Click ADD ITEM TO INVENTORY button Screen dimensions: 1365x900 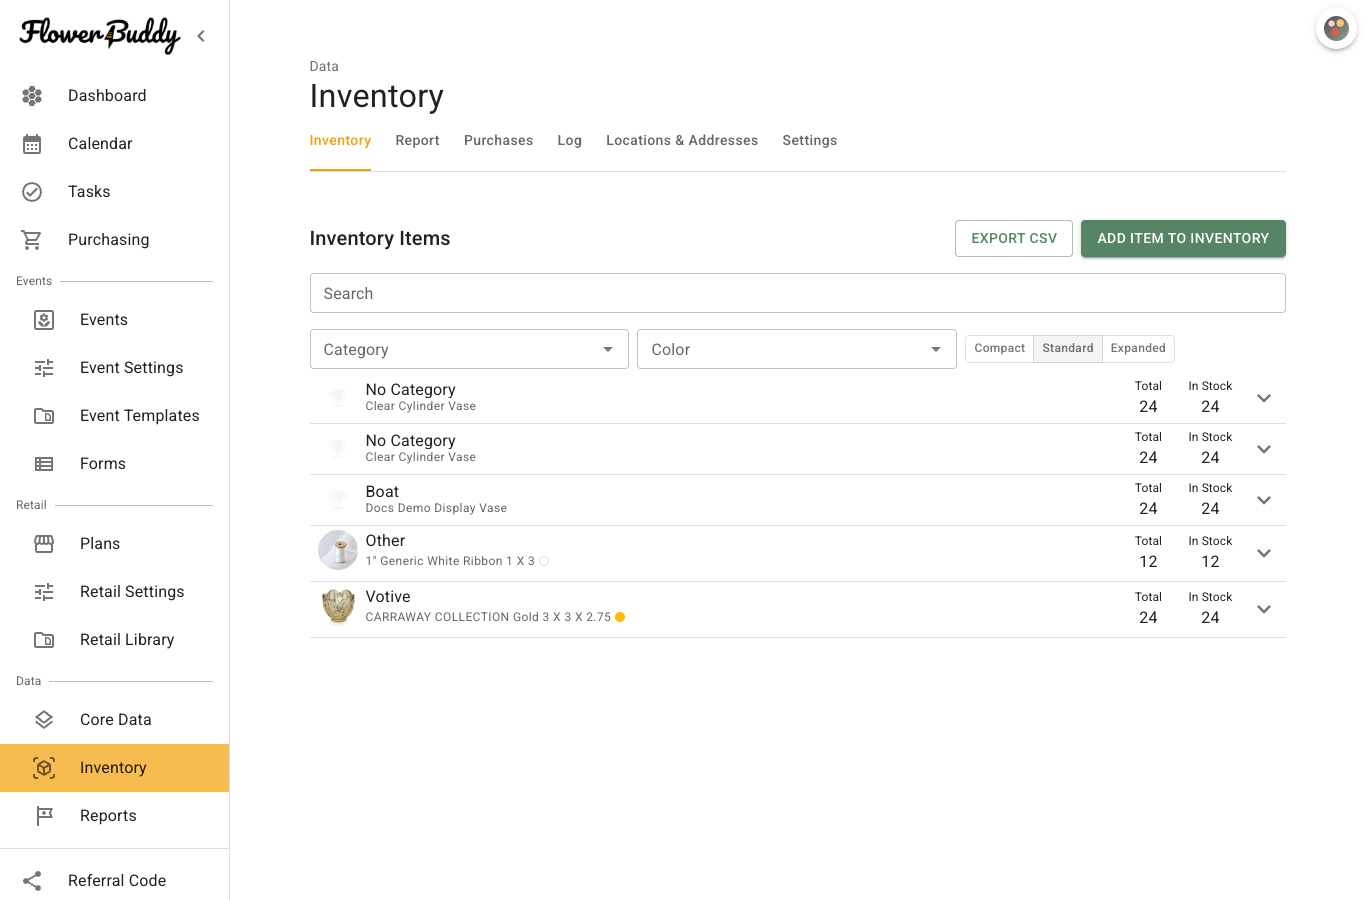click(1183, 238)
